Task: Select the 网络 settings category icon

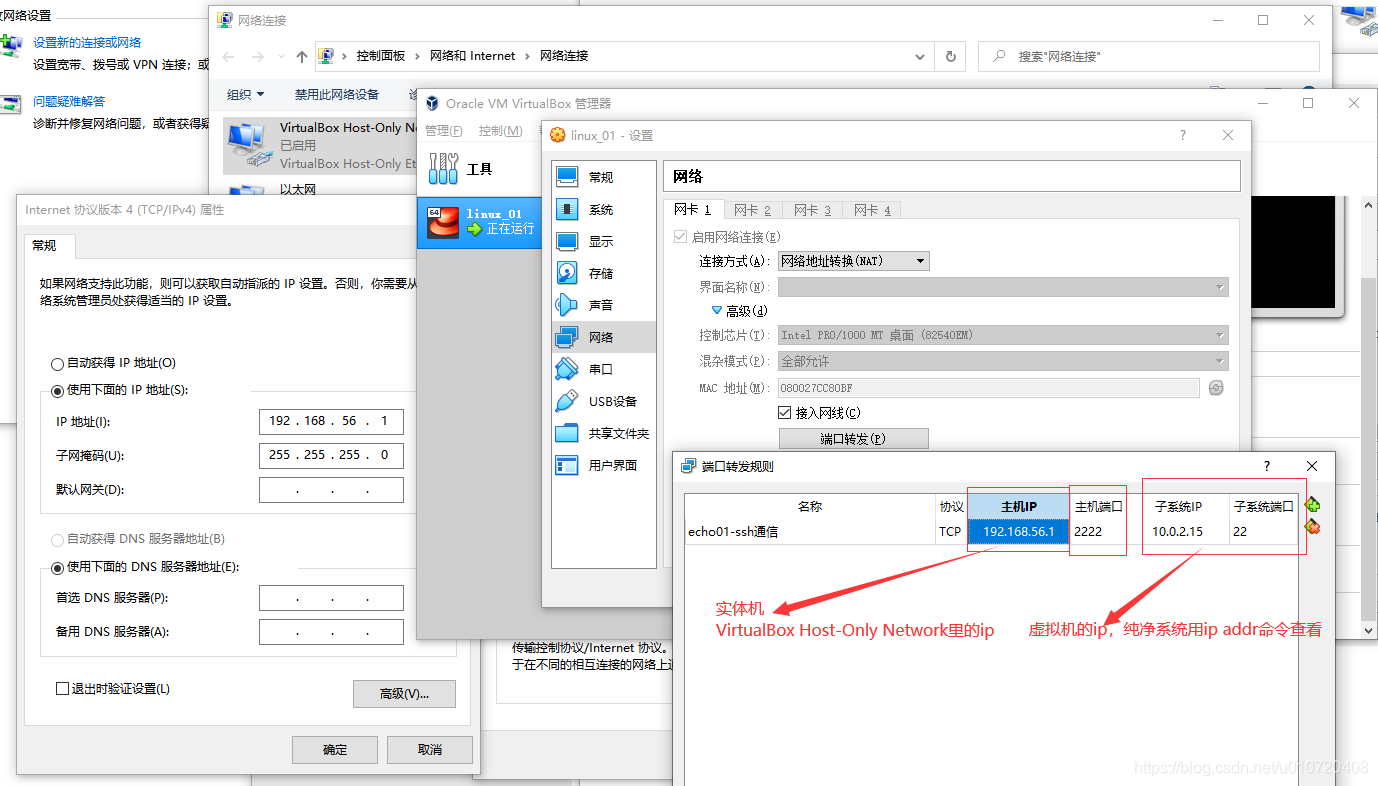Action: click(x=567, y=337)
